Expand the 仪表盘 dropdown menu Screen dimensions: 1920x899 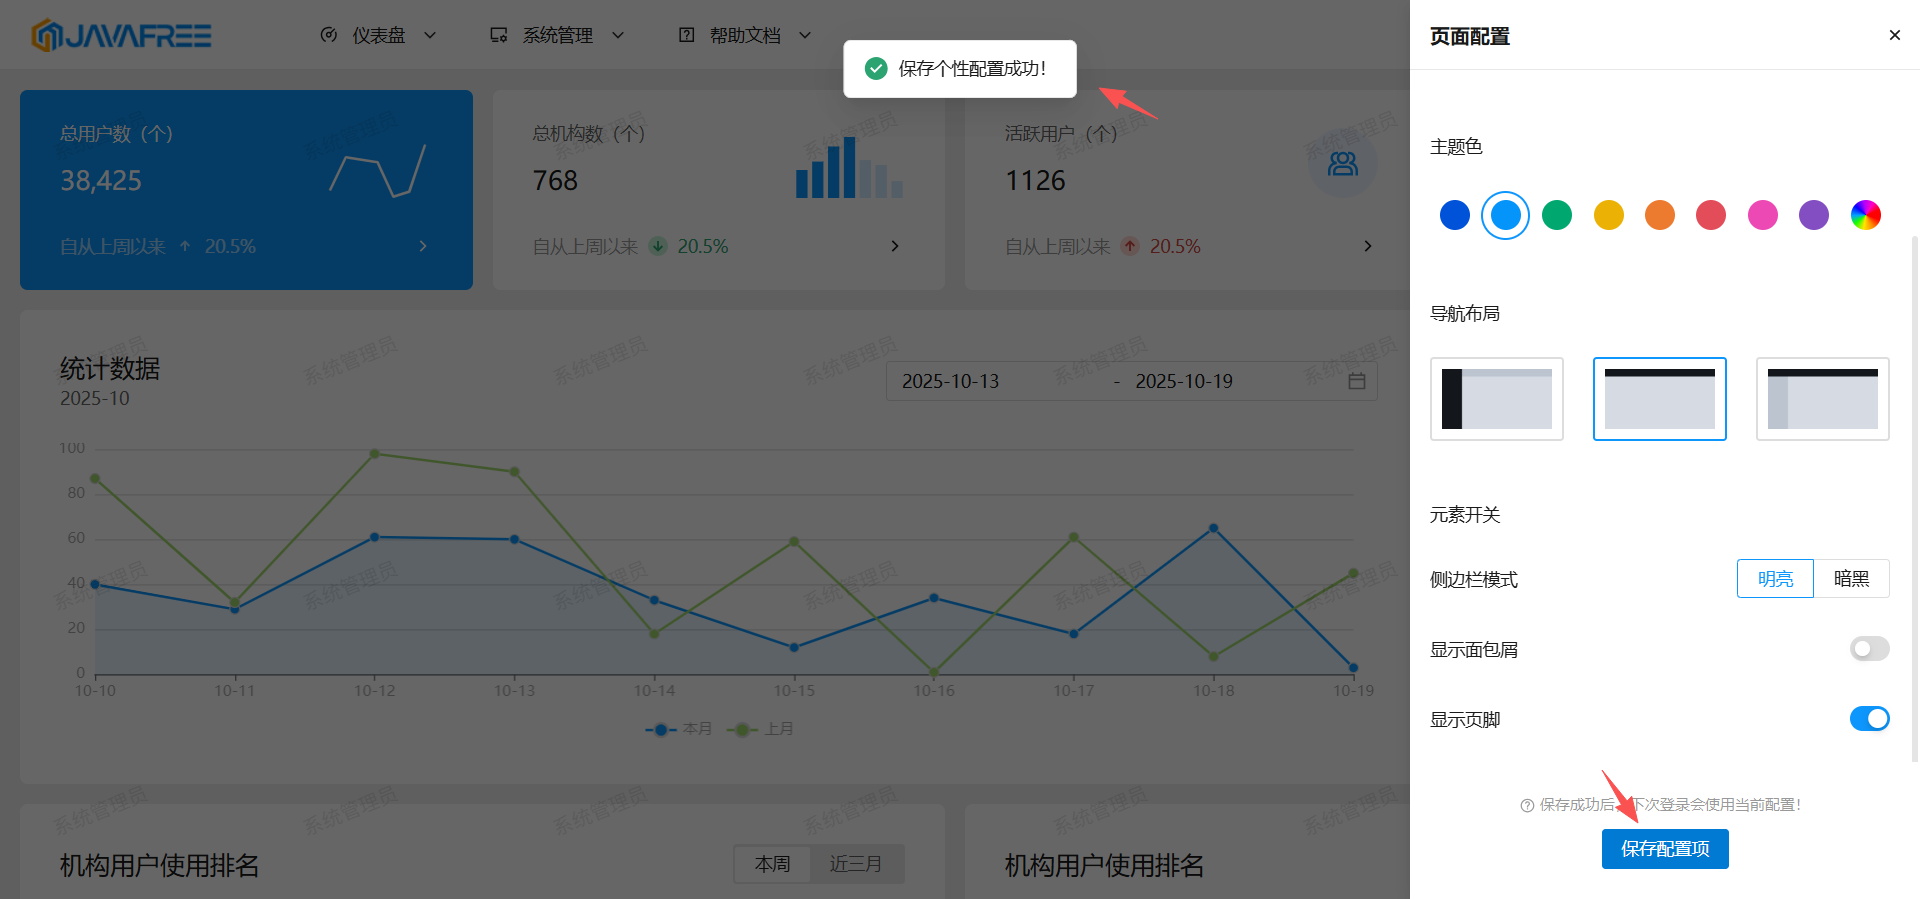click(x=378, y=36)
